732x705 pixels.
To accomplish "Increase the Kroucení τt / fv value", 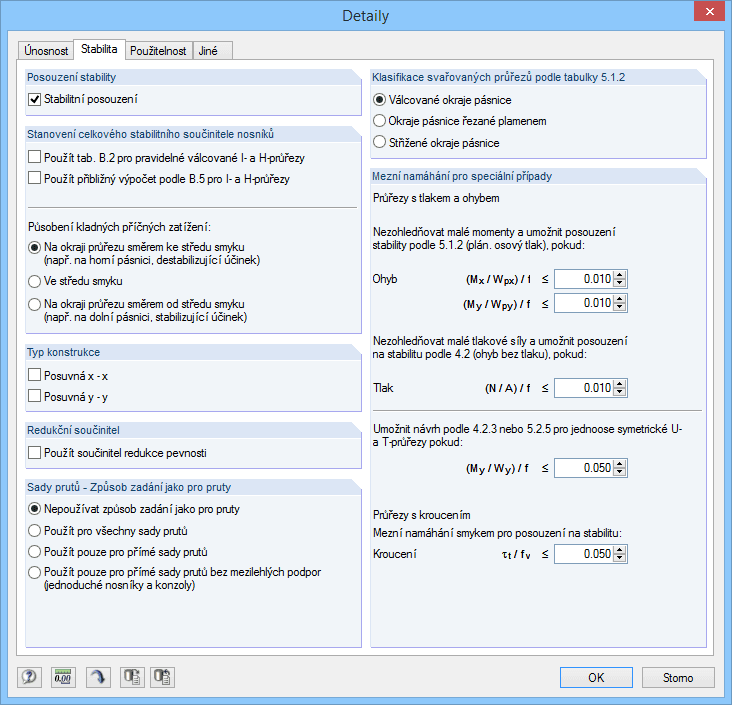I will pyautogui.click(x=619, y=550).
